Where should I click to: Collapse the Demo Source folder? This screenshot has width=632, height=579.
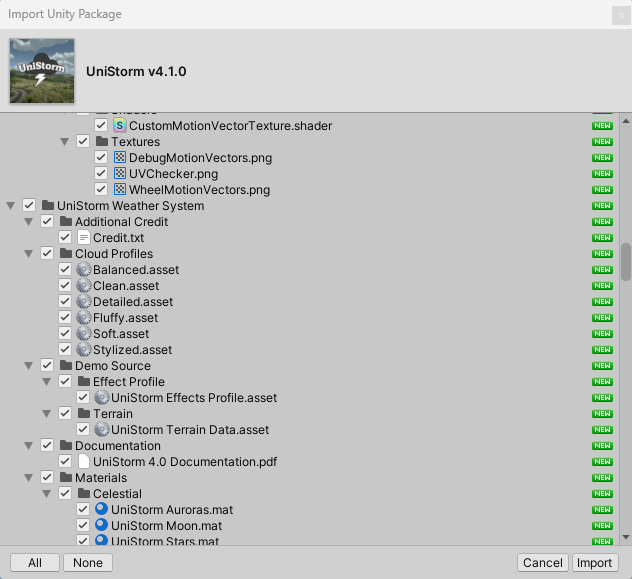tap(29, 366)
